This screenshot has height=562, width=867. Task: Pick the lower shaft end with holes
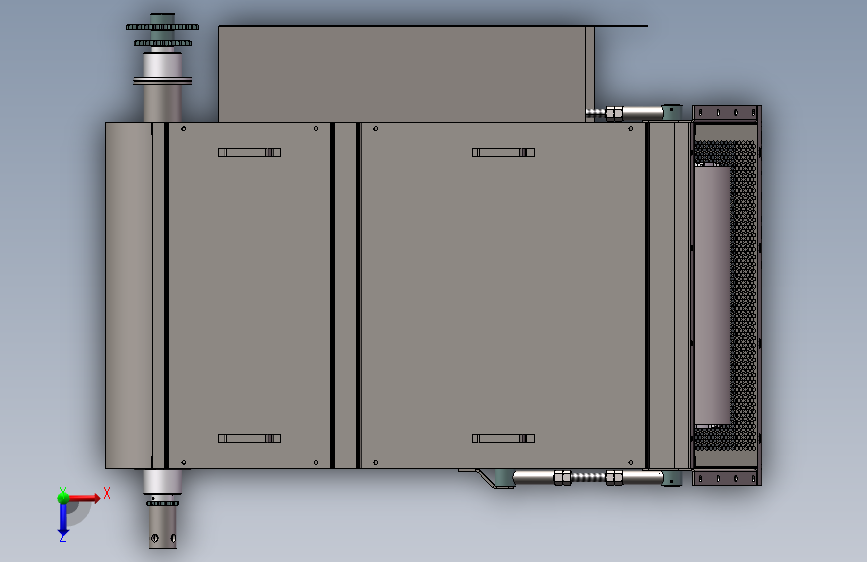[163, 528]
